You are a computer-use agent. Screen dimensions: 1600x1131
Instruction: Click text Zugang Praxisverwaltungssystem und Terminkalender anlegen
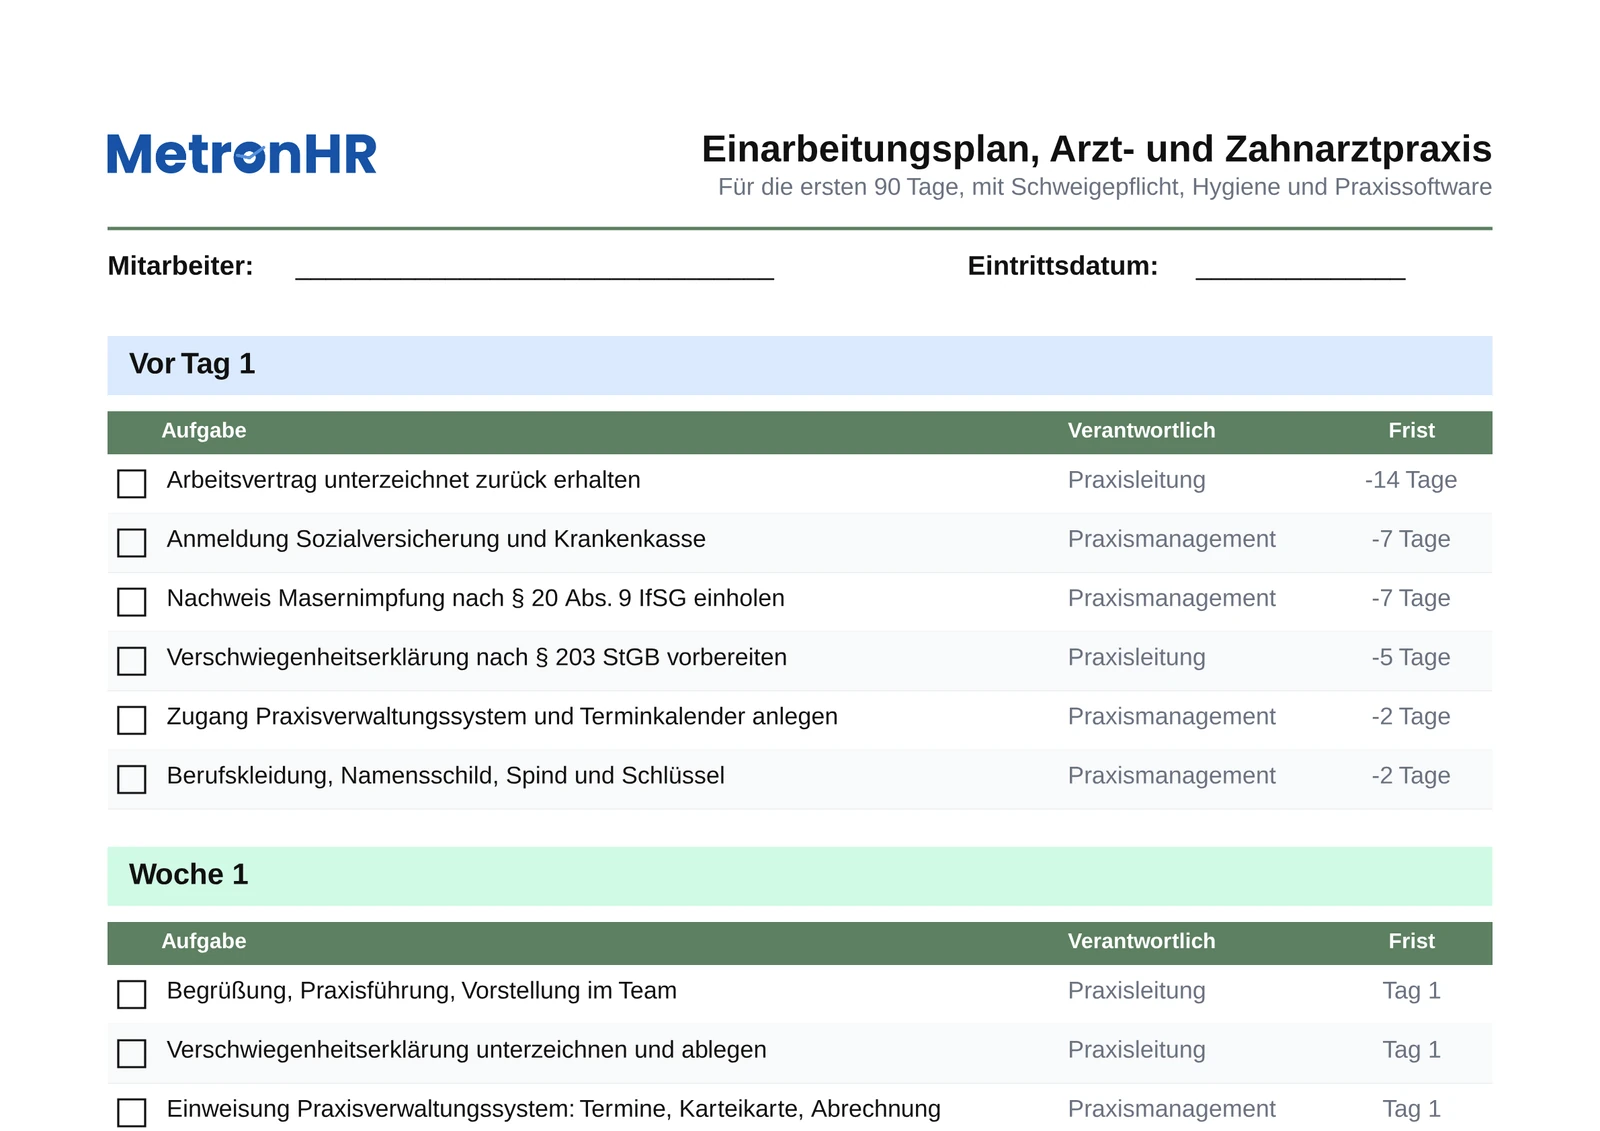502,717
